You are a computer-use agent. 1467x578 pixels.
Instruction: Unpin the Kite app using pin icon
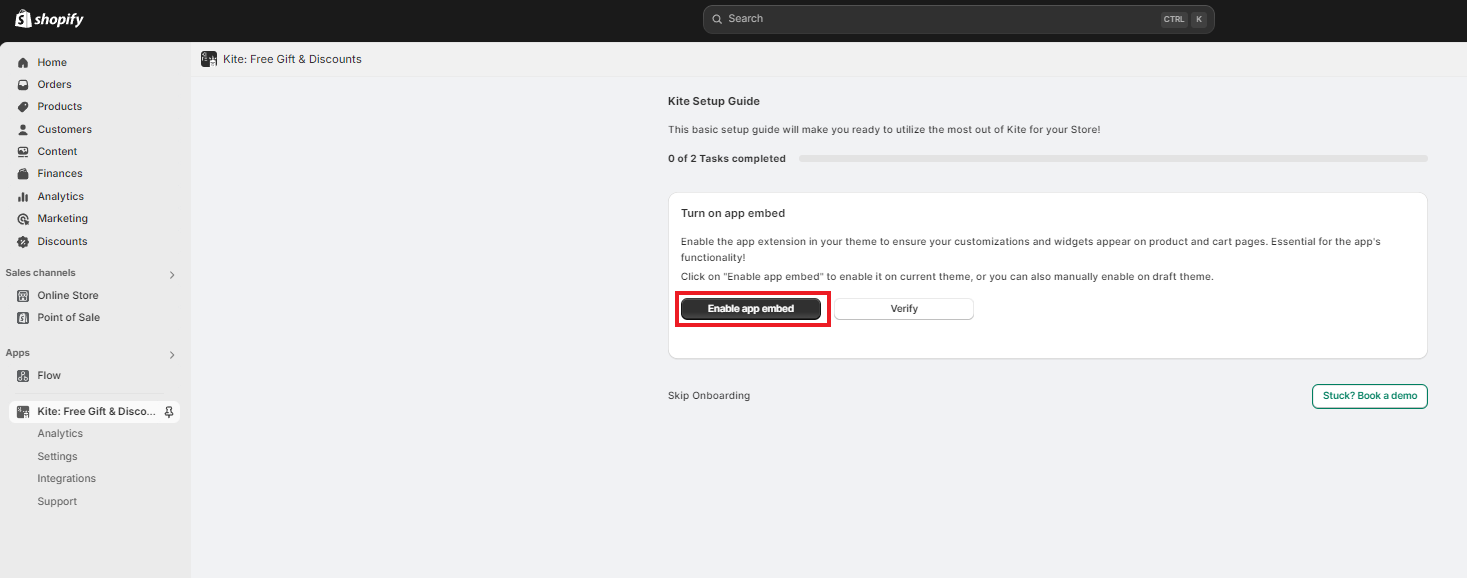169,412
